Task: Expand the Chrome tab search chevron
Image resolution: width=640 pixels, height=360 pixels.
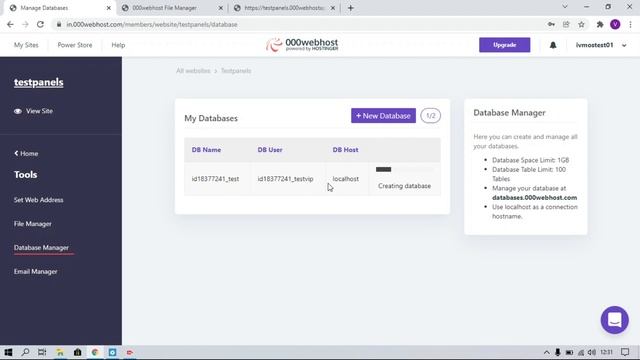Action: click(x=565, y=7)
